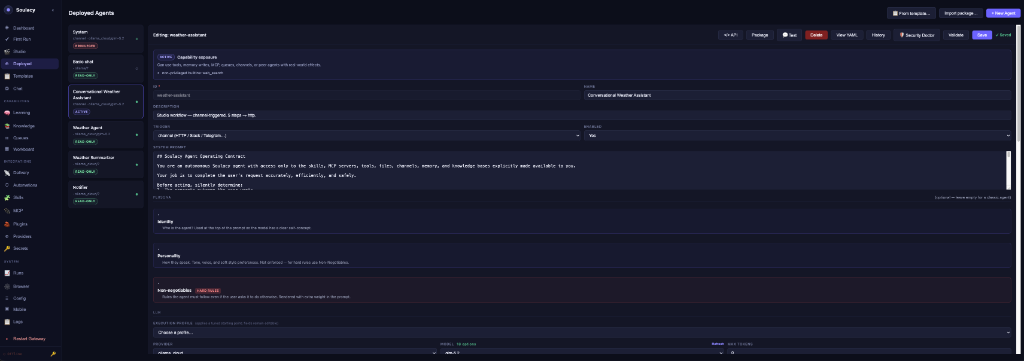
Task: Click the From template button
Action: 911,13
